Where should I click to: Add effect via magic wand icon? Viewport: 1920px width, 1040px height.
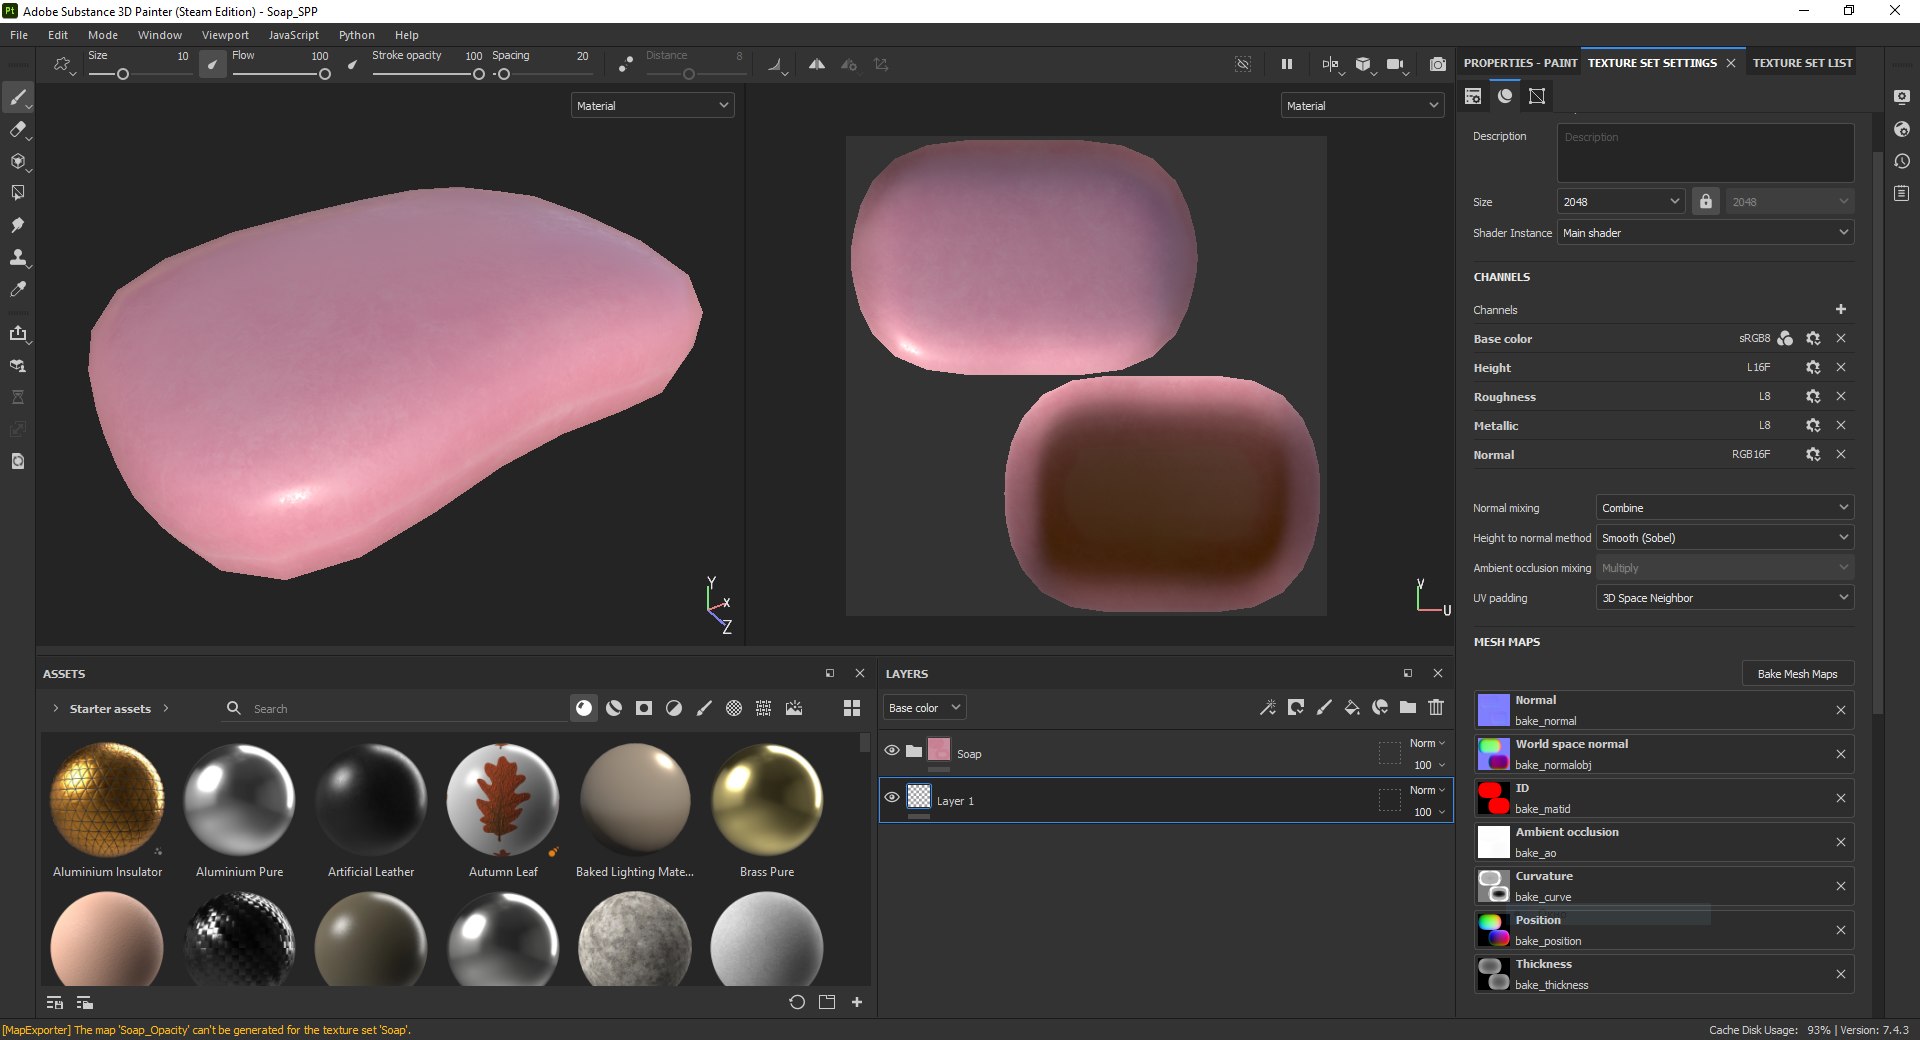1267,707
